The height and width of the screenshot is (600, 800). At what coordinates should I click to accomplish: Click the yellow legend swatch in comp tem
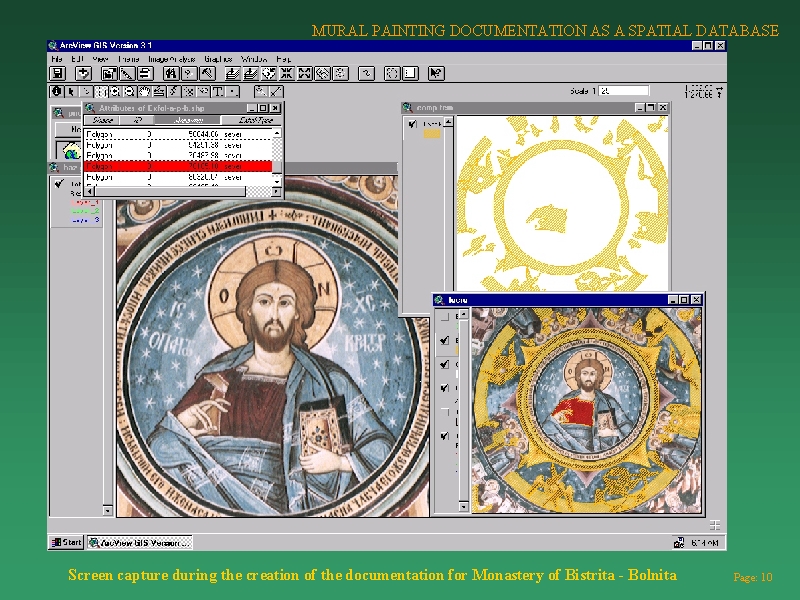click(x=432, y=134)
